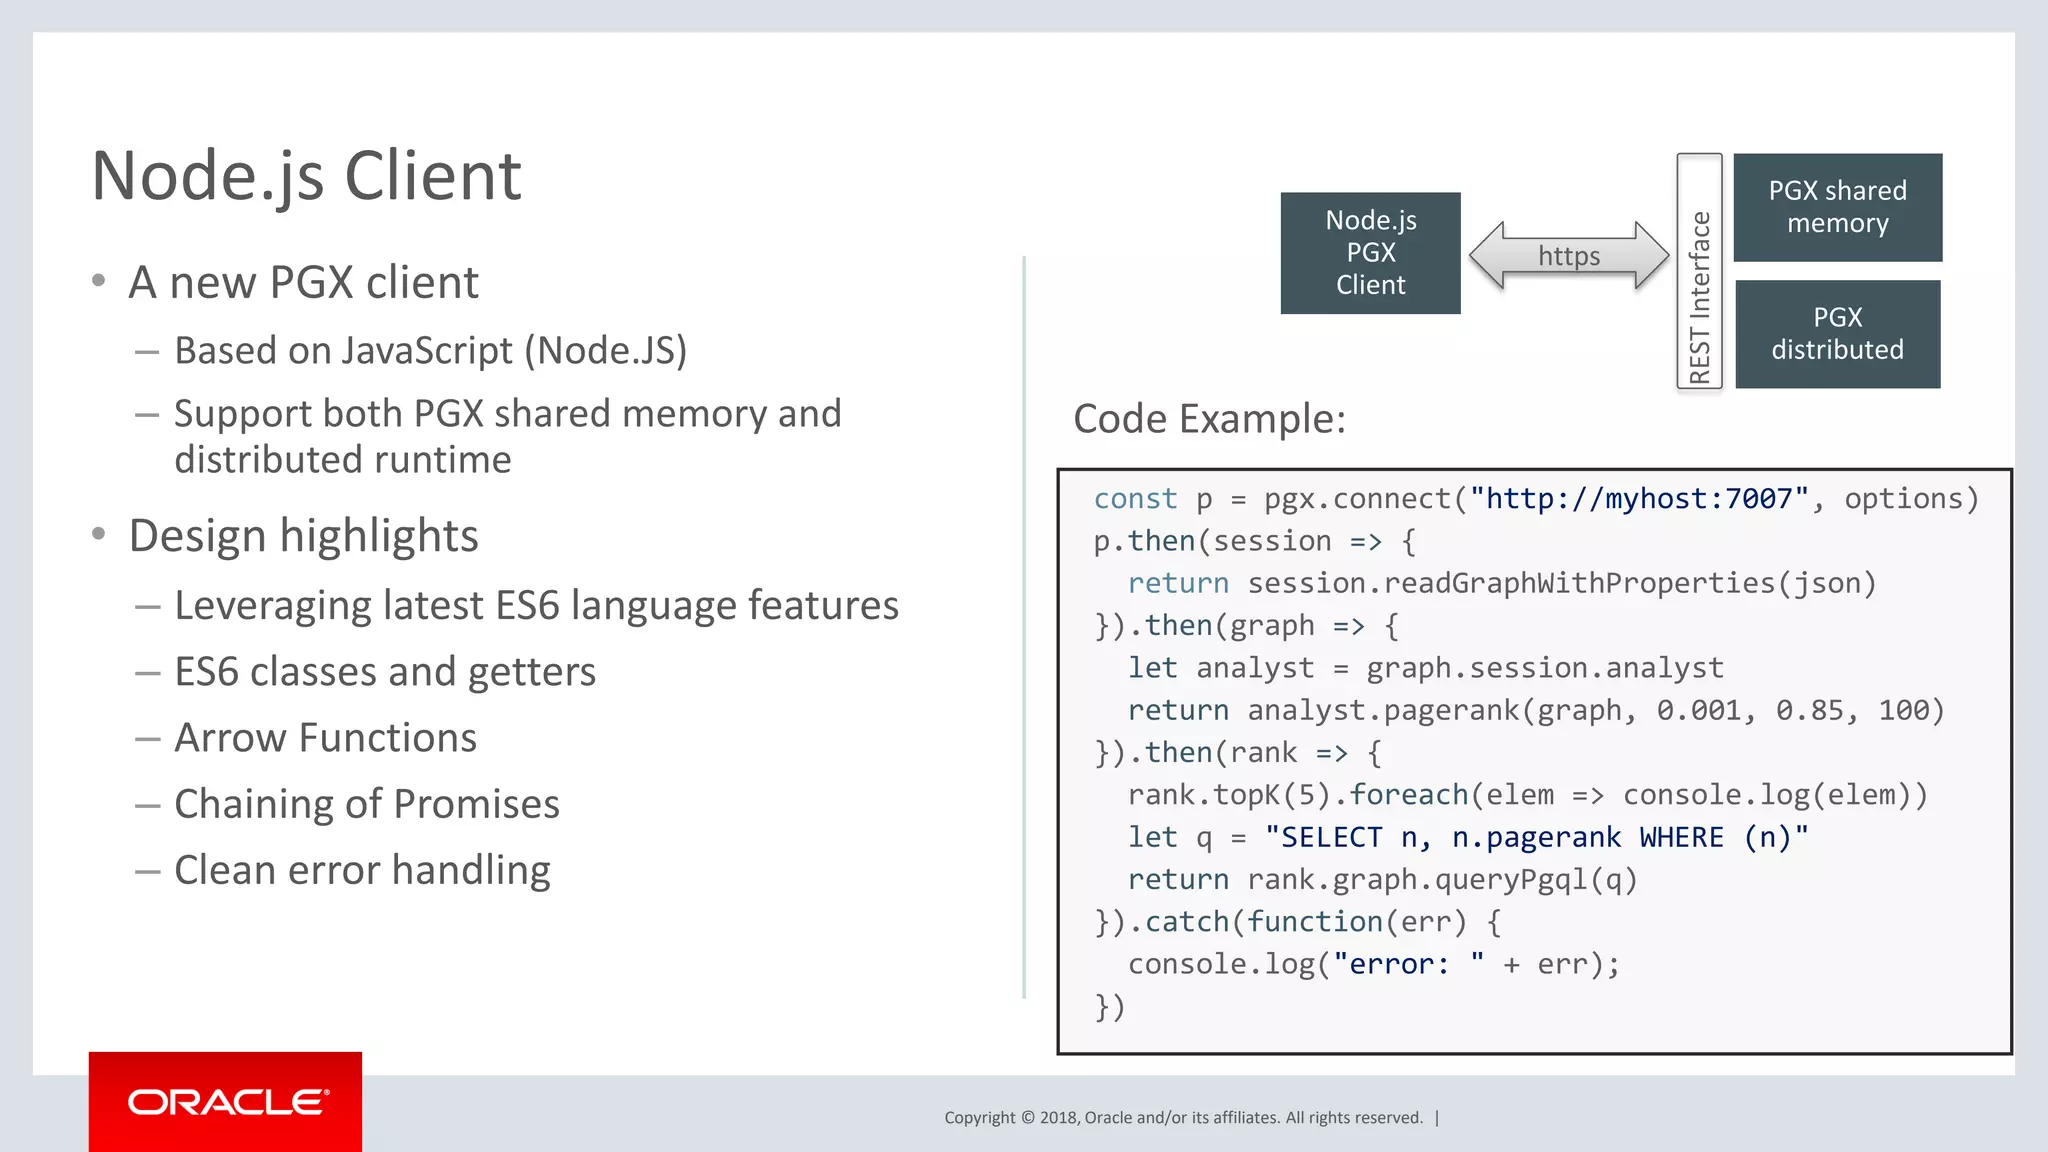This screenshot has height=1152, width=2048.
Task: Click the Design highlights bullet
Action: tap(303, 536)
